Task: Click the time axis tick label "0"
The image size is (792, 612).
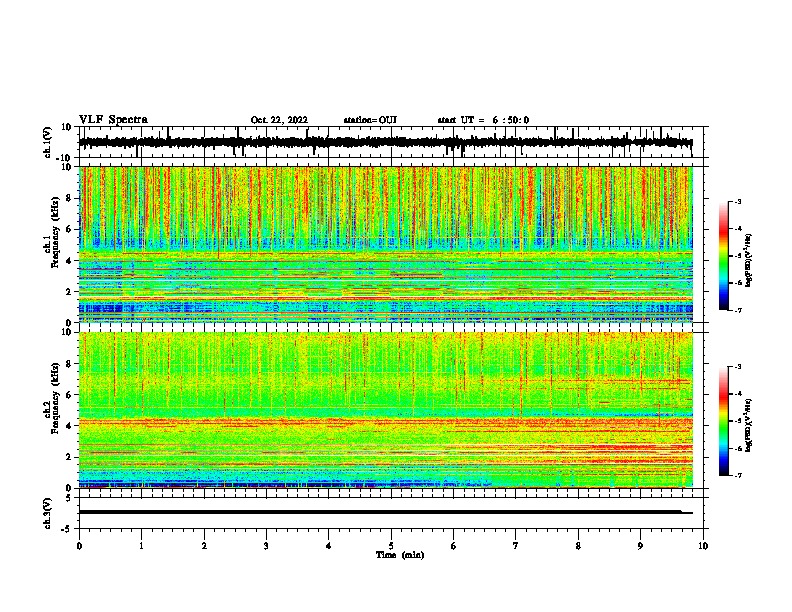Action: pos(79,546)
